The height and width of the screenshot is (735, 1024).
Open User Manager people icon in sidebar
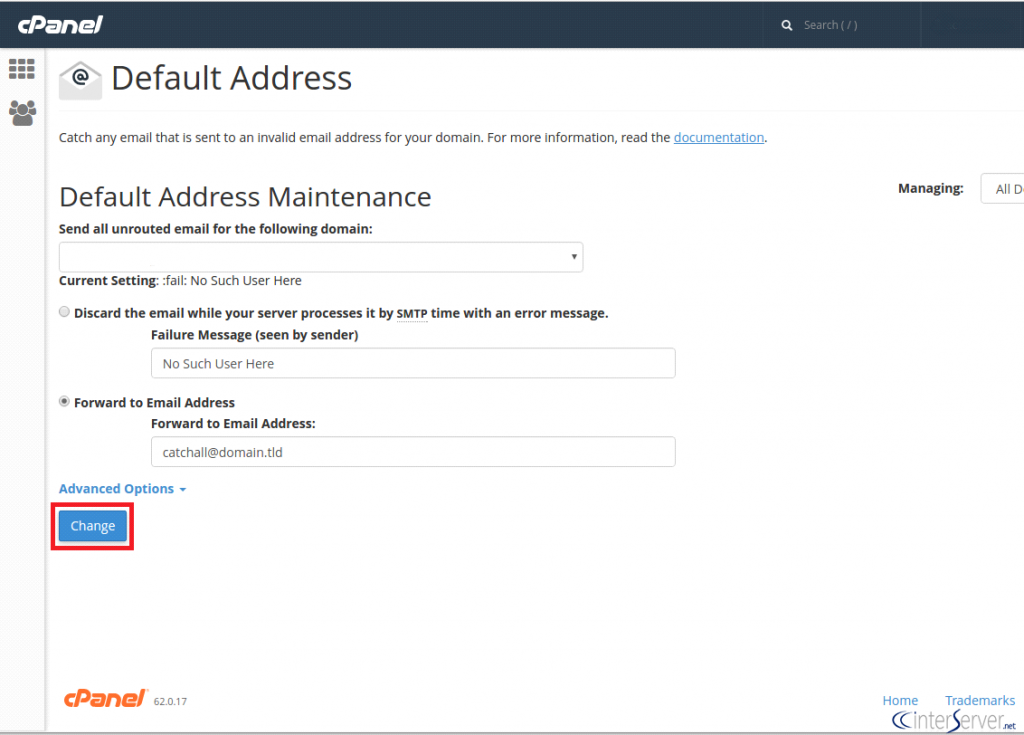coord(21,112)
